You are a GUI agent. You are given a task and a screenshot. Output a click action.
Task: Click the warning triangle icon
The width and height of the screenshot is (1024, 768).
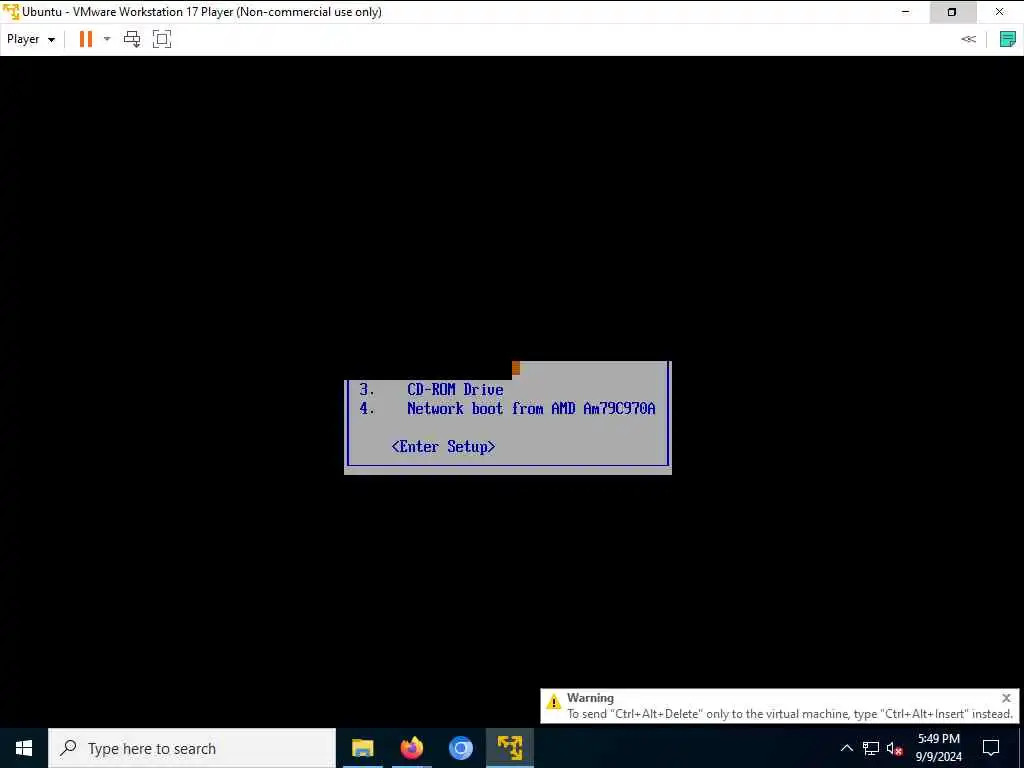[554, 702]
